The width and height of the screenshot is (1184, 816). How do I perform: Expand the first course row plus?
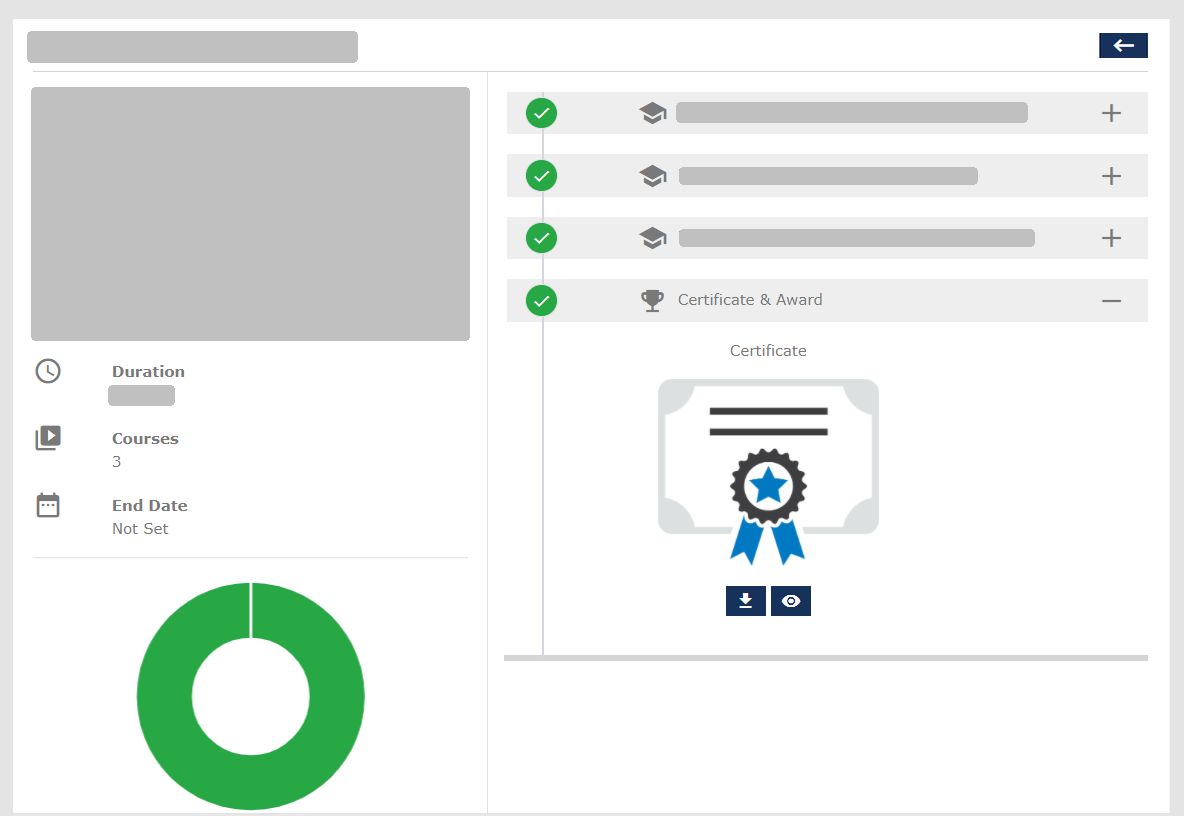tap(1111, 113)
